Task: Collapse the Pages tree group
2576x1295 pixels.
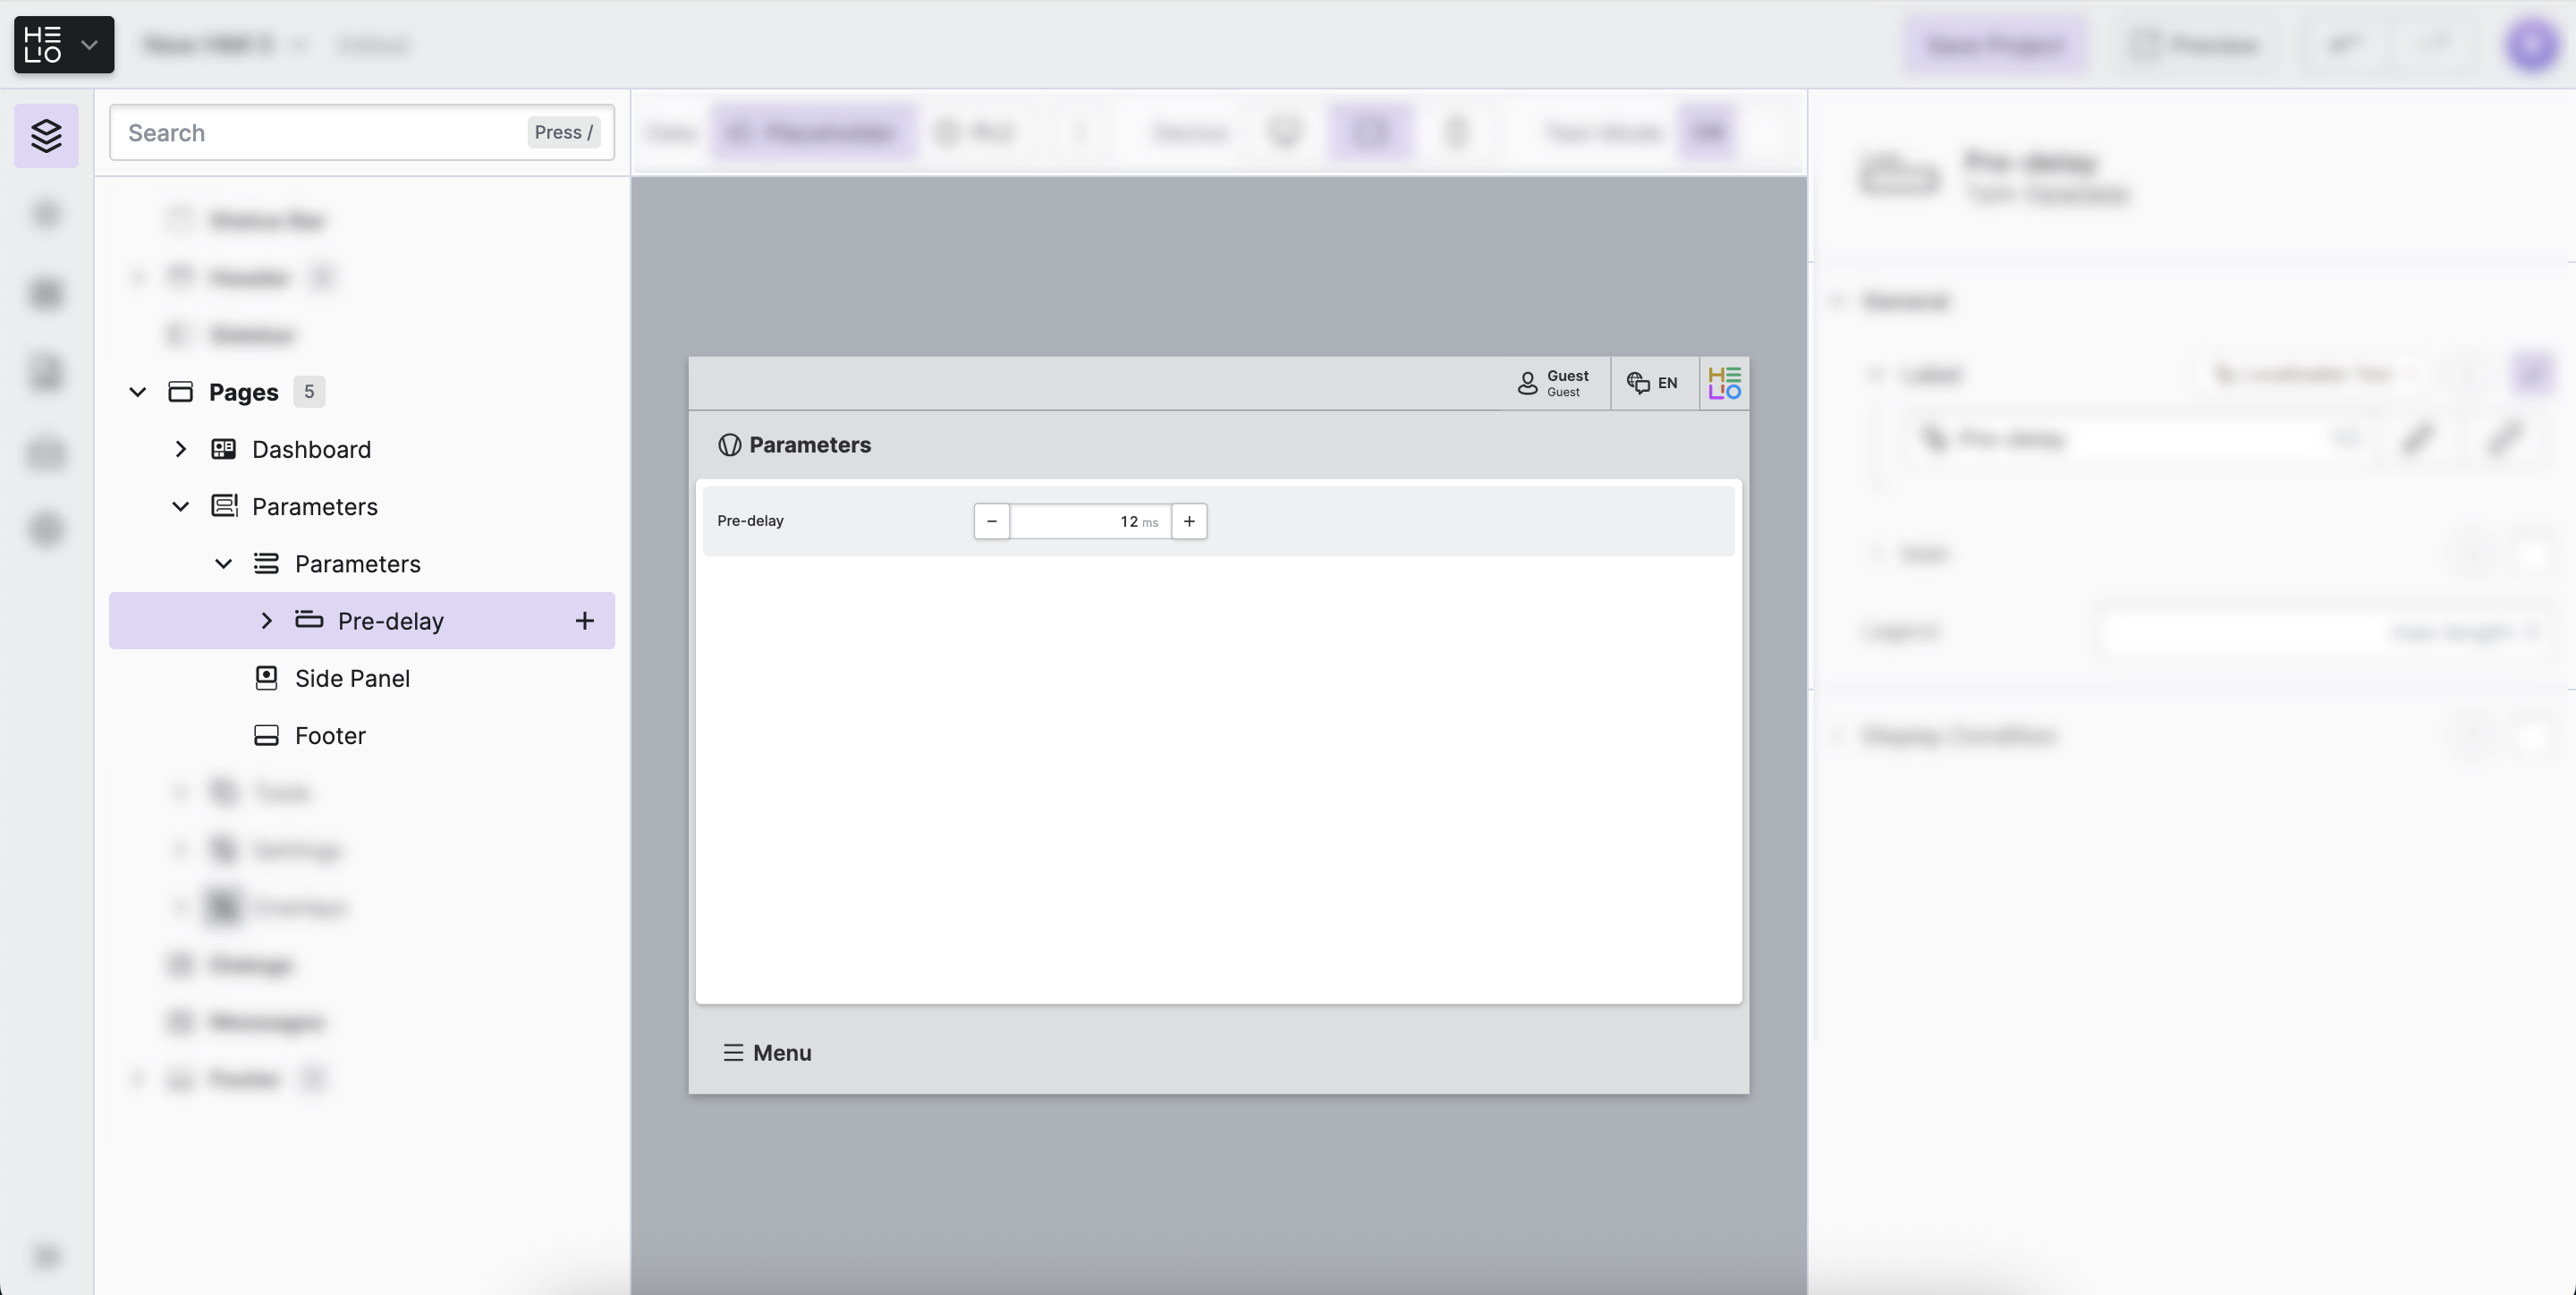Action: (x=138, y=392)
